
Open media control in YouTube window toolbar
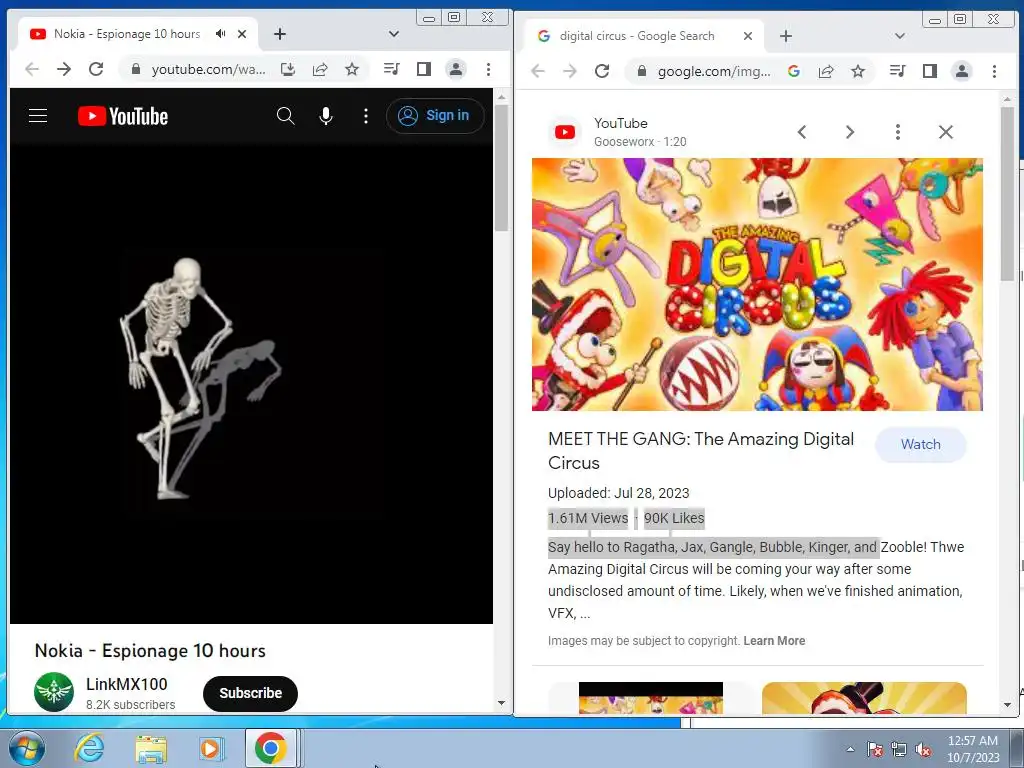392,69
